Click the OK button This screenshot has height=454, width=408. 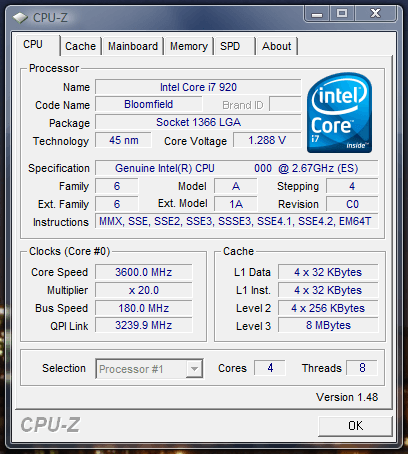tap(355, 426)
